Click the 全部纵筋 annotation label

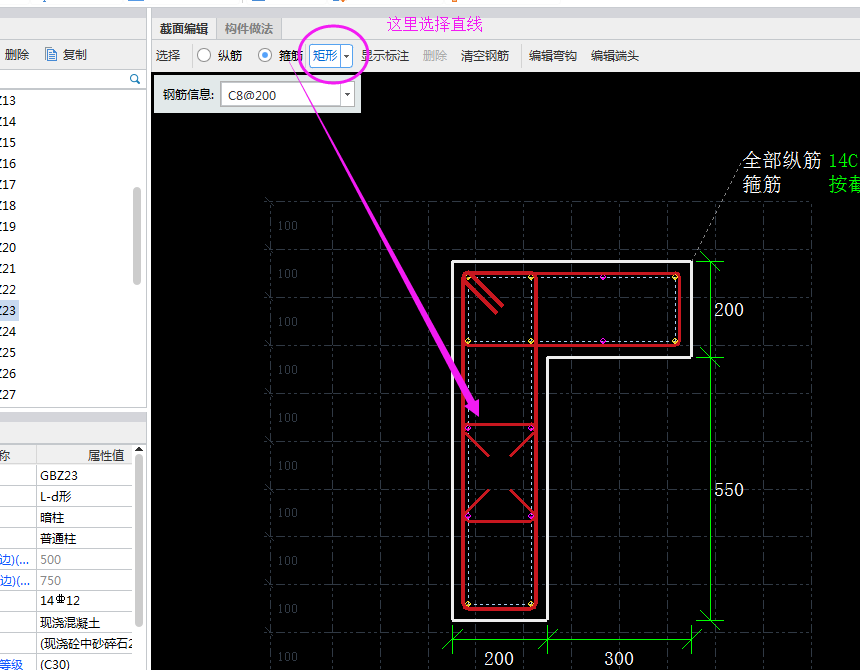coord(782,160)
